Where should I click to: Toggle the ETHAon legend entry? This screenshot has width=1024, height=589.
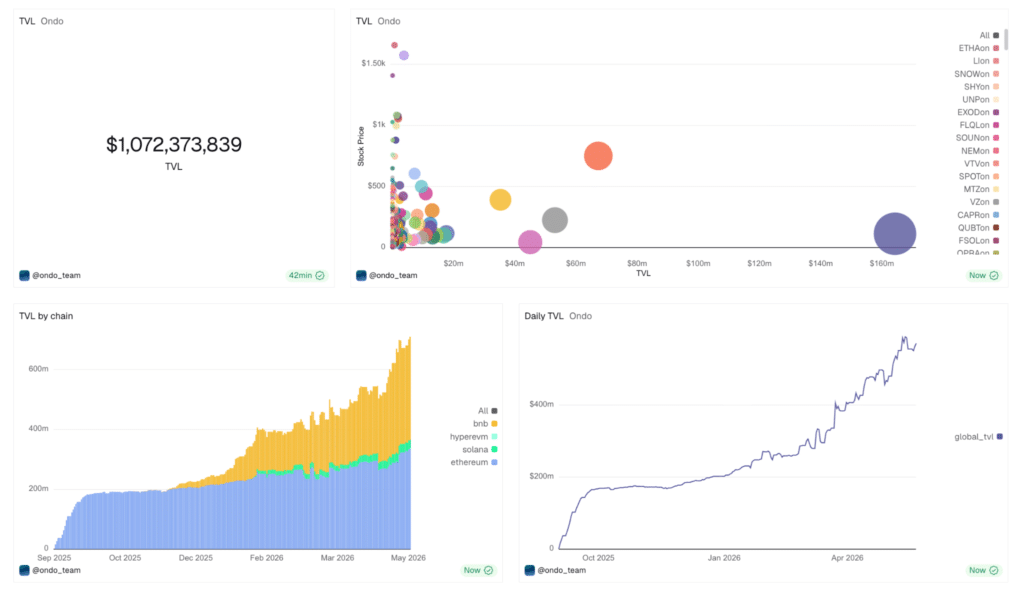click(x=978, y=48)
